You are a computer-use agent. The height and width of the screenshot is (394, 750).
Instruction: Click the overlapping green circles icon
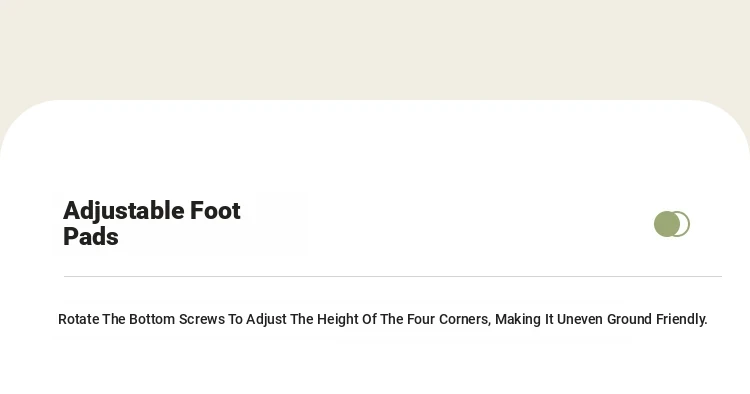click(672, 224)
